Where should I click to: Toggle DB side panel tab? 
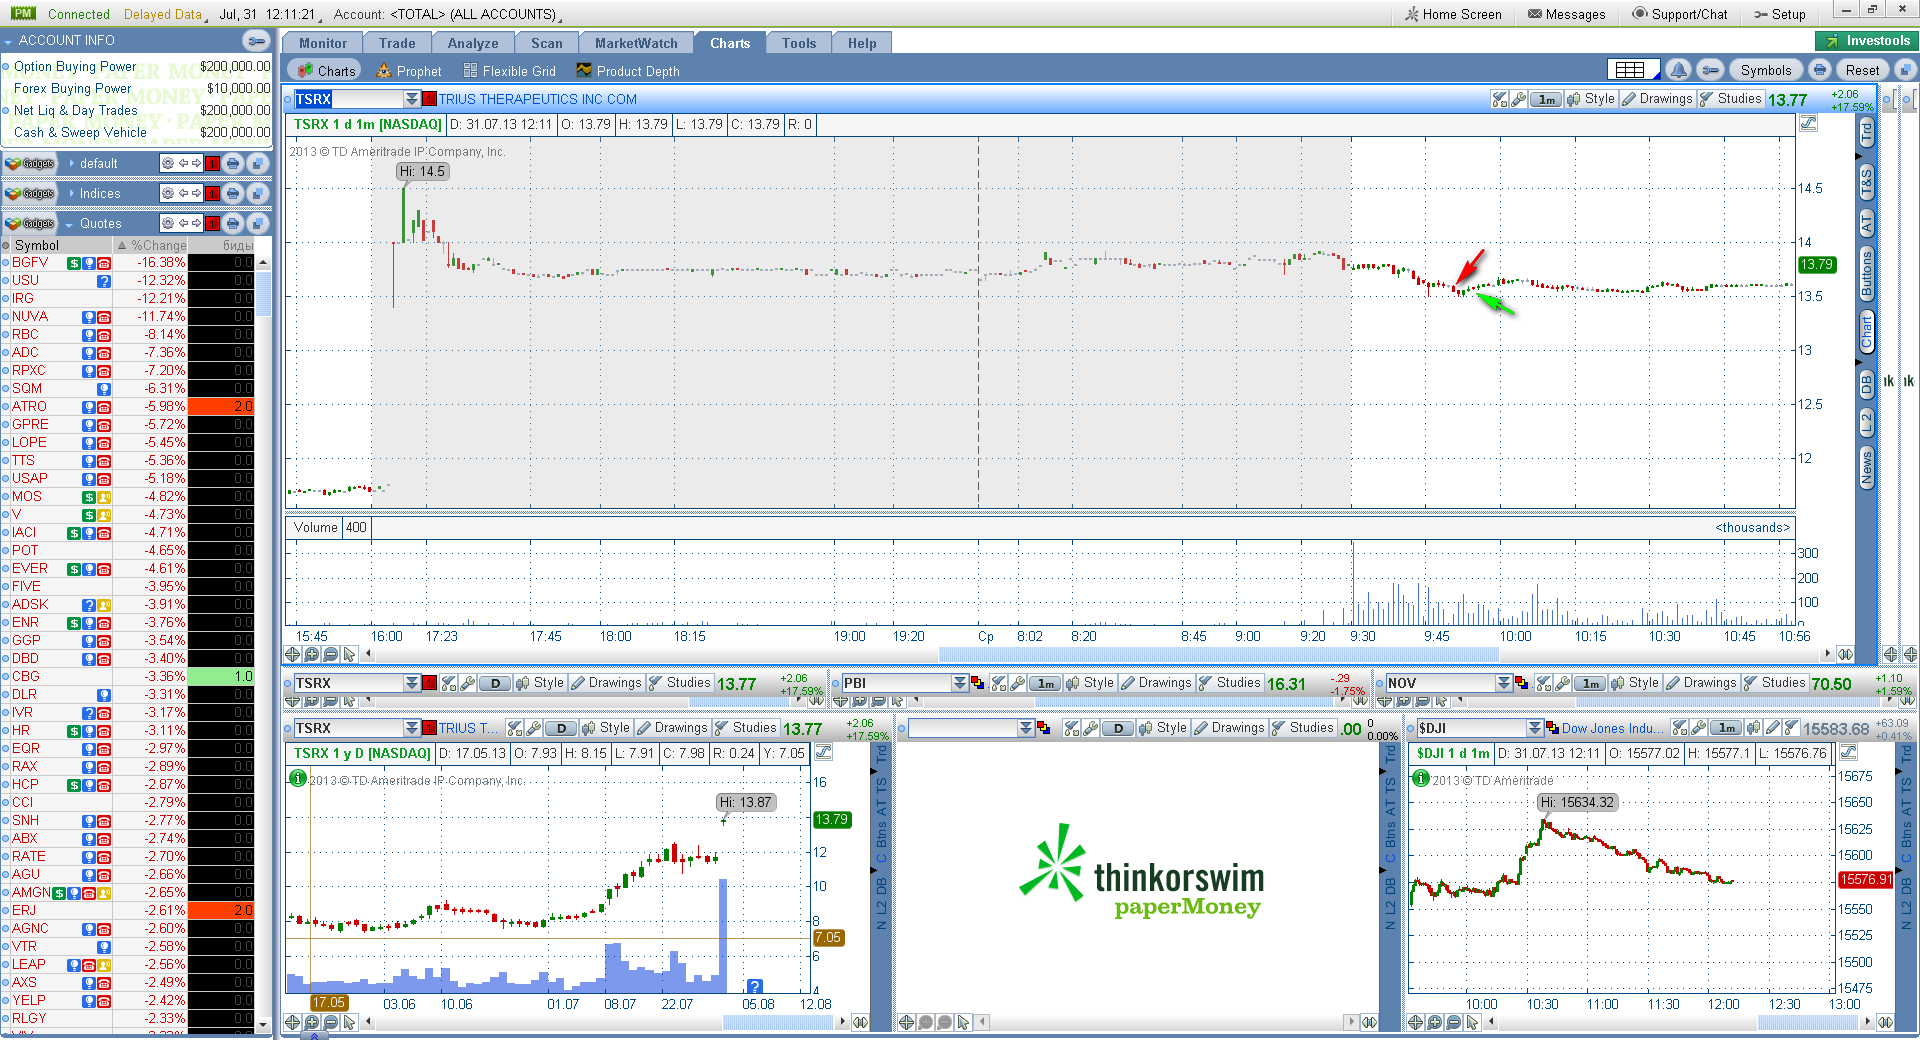coord(1866,384)
